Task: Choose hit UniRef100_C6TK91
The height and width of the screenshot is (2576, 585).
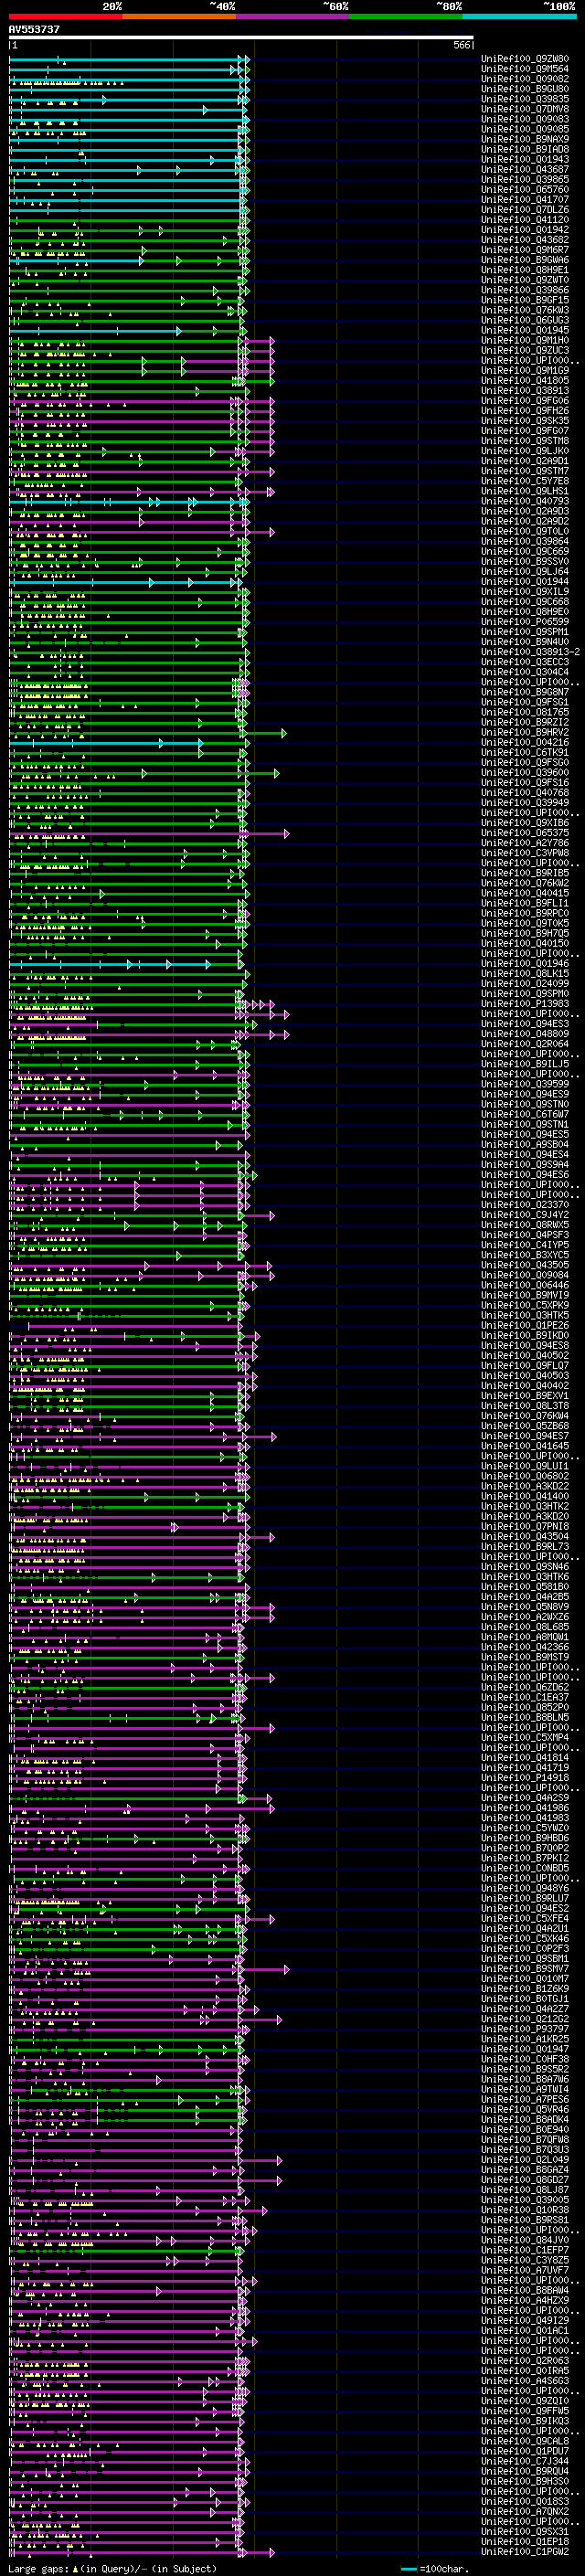Action: tap(525, 752)
